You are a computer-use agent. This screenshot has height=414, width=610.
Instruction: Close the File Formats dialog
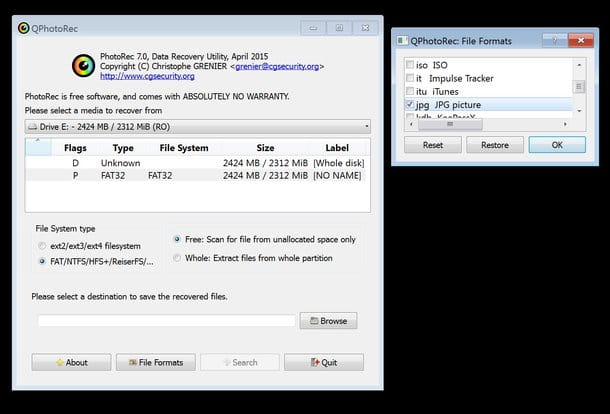click(x=581, y=40)
